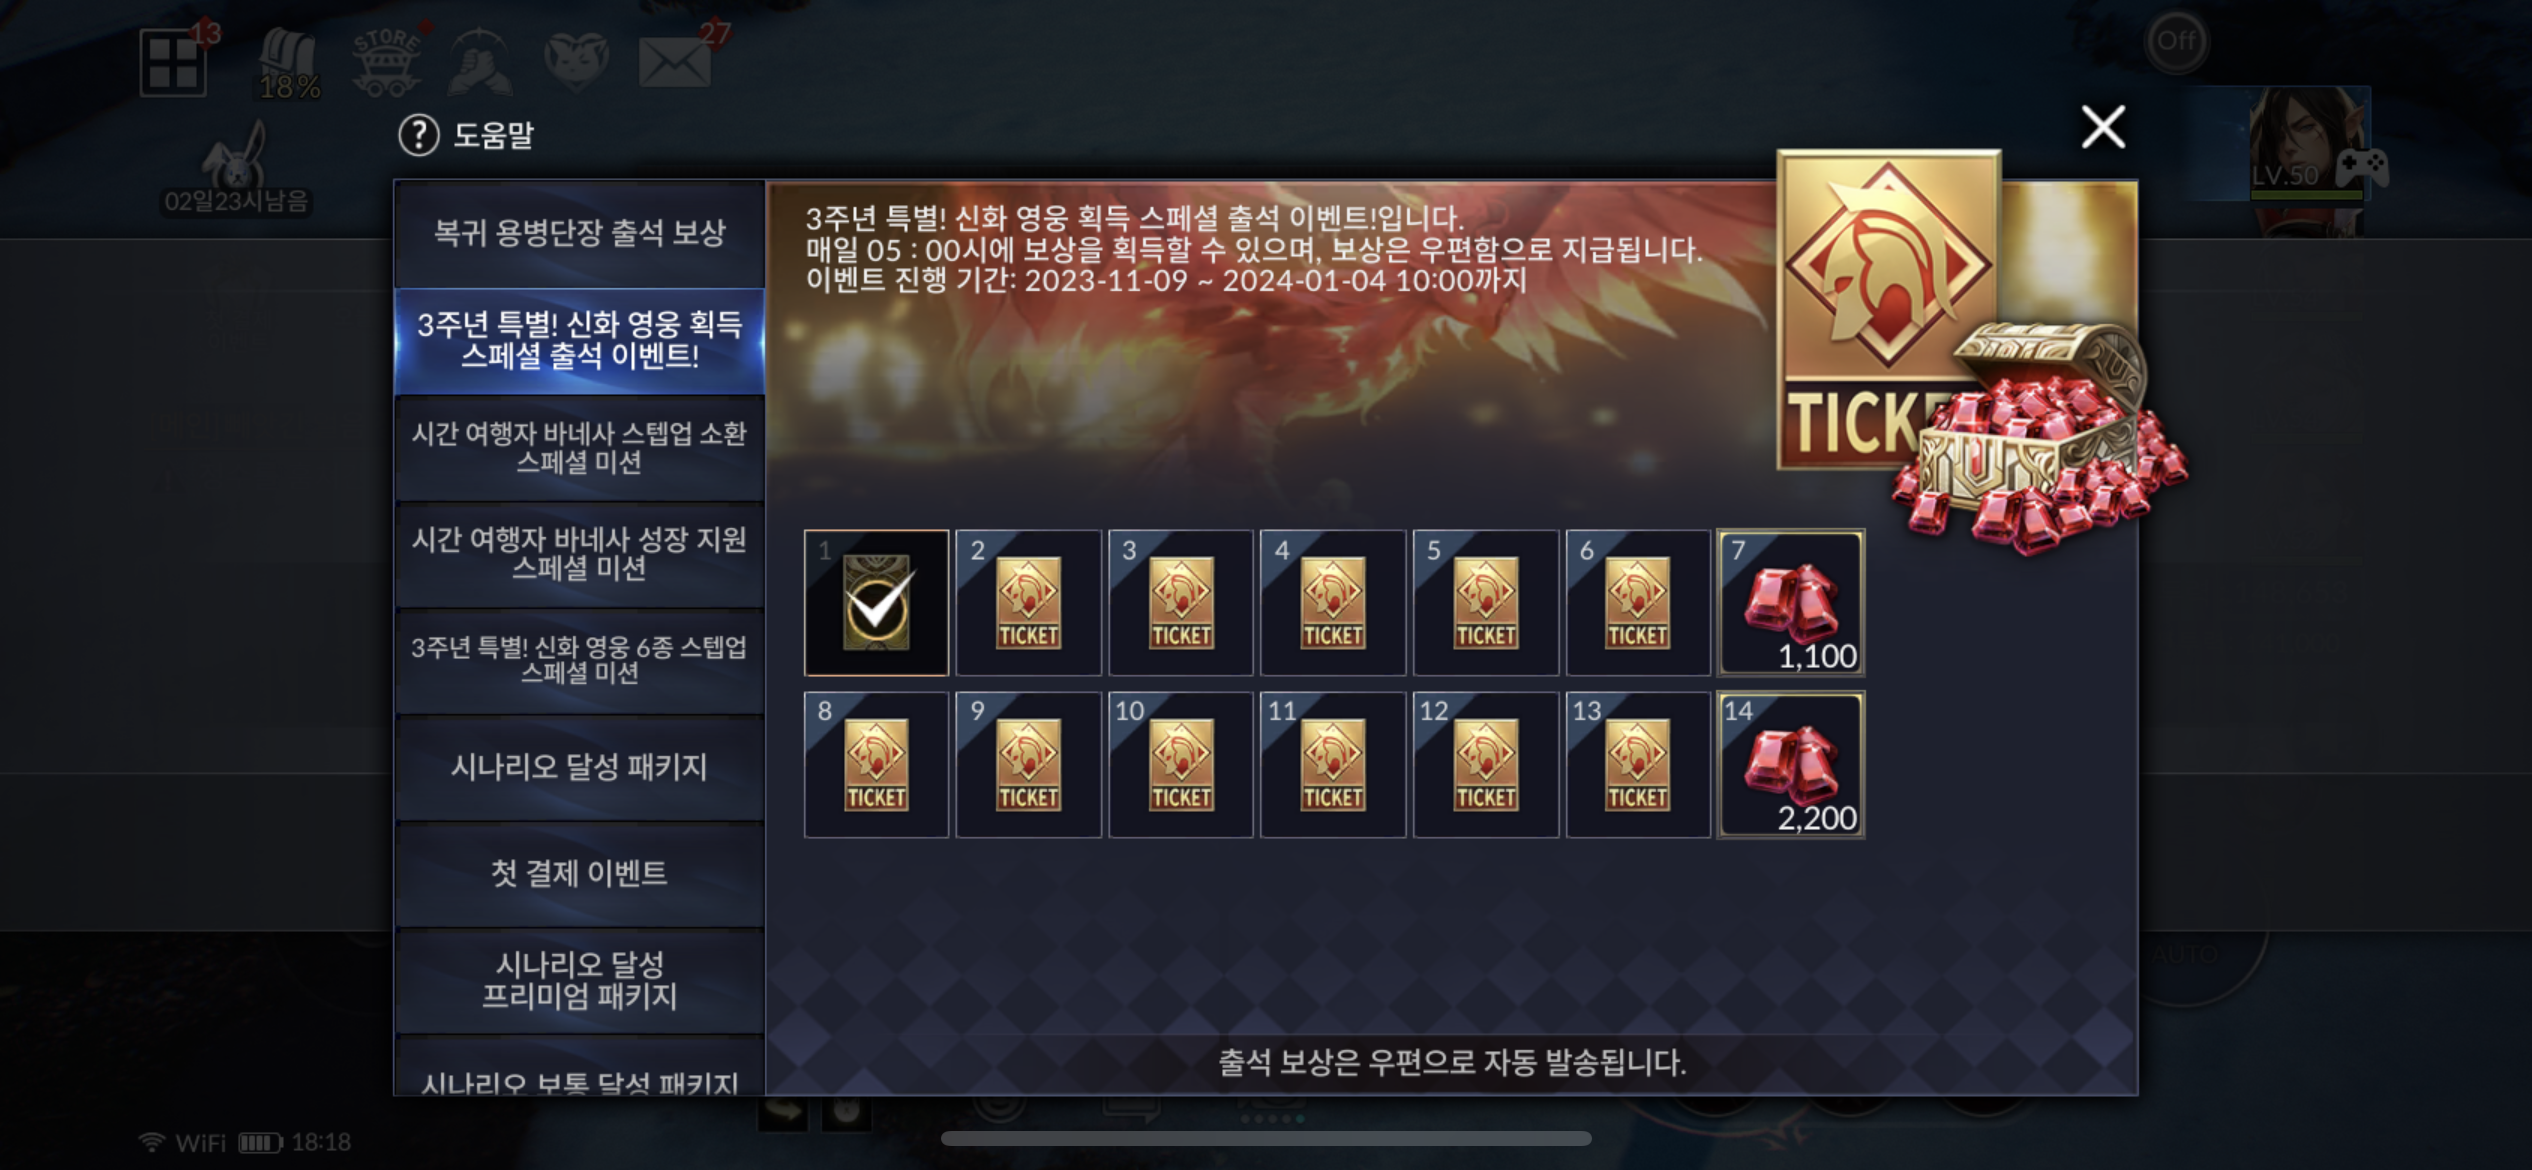Select the day 7 ruby reward 1,100
The height and width of the screenshot is (1170, 2532).
point(1790,603)
